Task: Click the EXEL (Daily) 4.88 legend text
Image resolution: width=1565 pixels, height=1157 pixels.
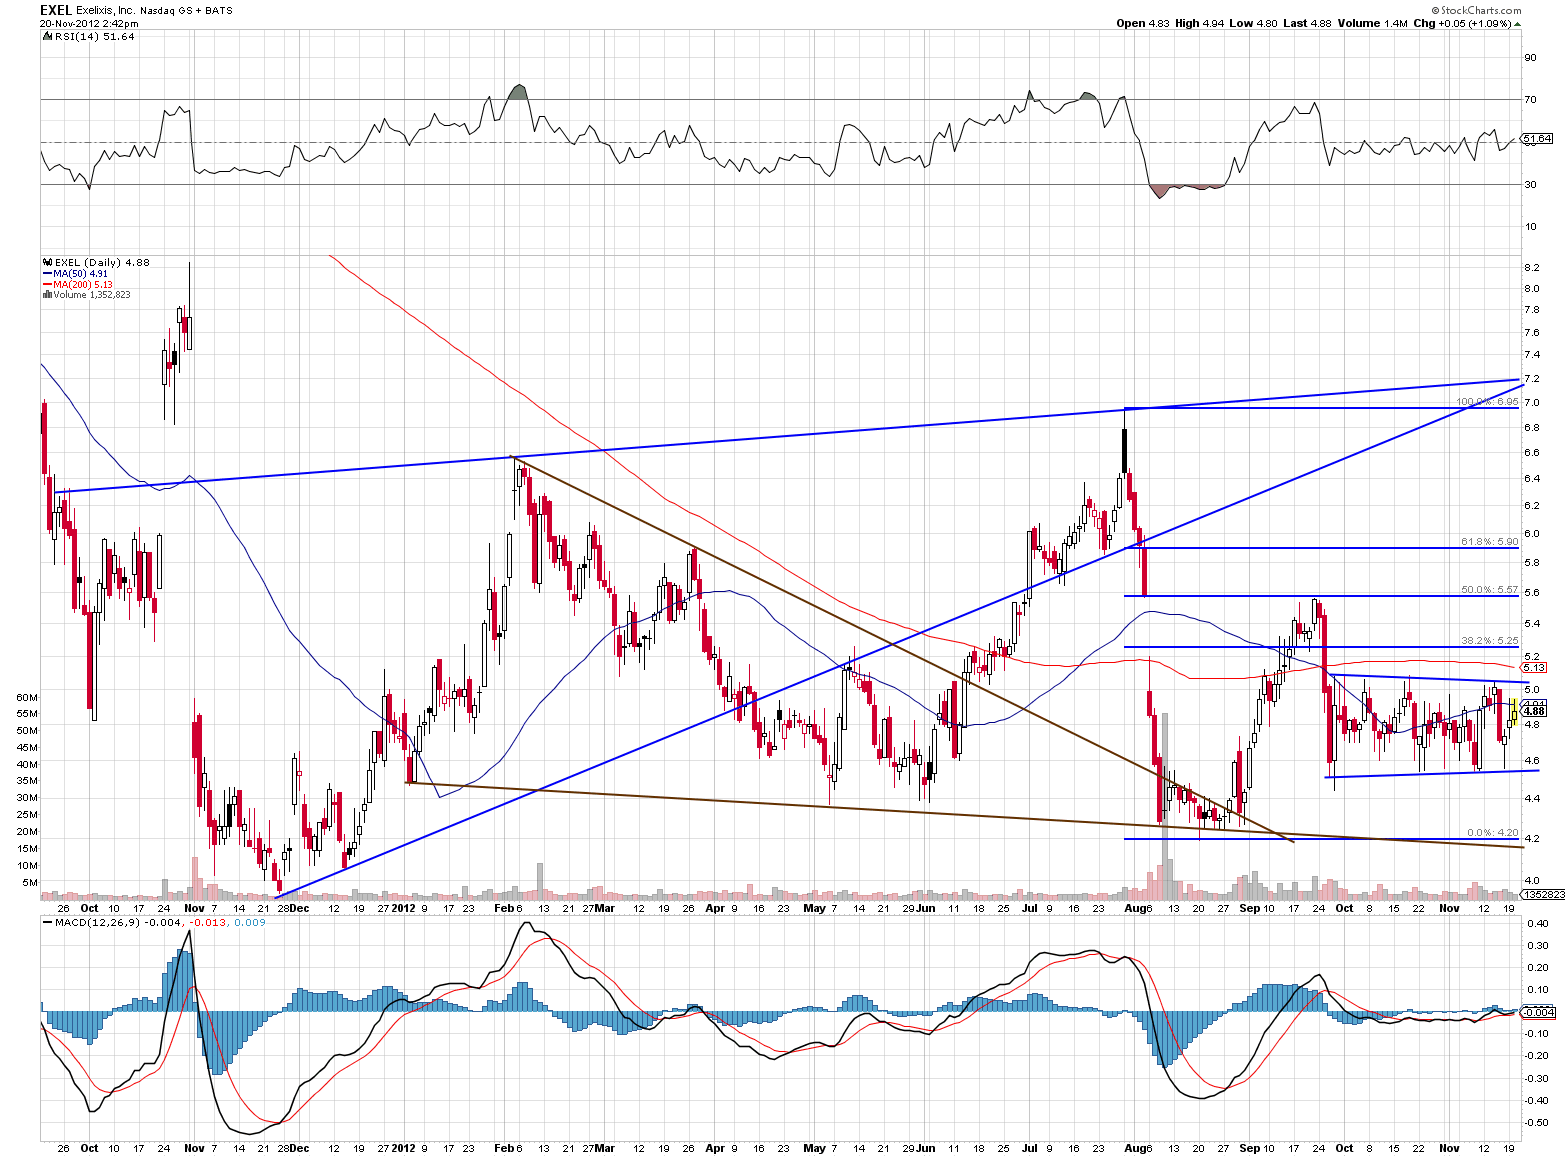Action: click(102, 263)
